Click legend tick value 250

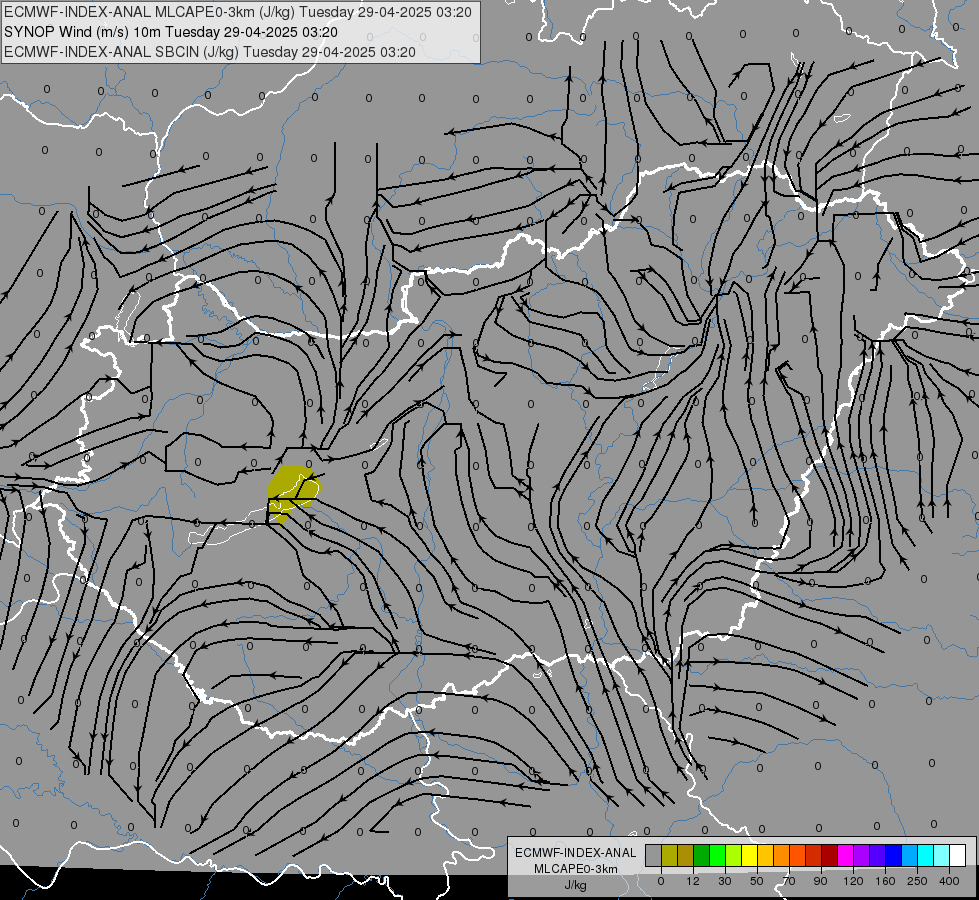pos(917,881)
